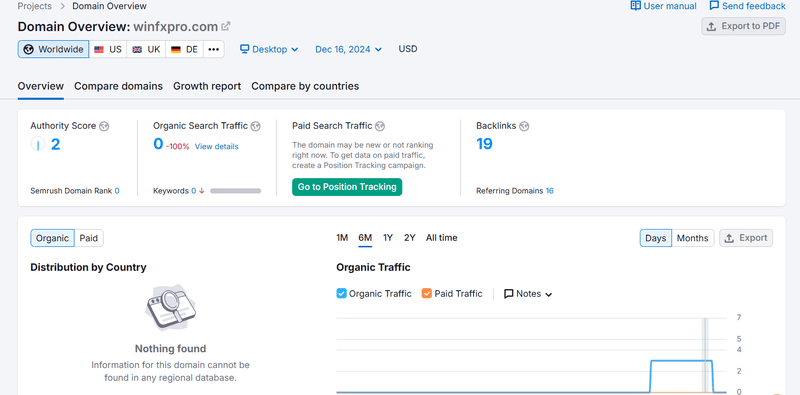The width and height of the screenshot is (800, 395).
Task: Click the Backlinks value 19
Action: point(484,144)
